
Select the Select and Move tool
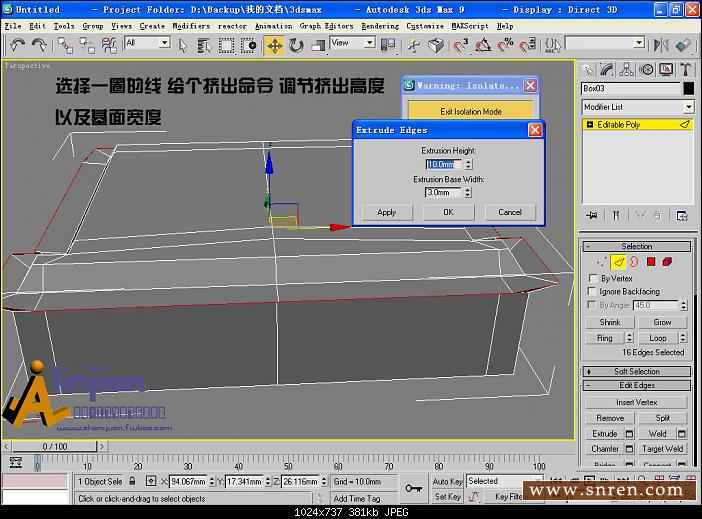pos(274,45)
